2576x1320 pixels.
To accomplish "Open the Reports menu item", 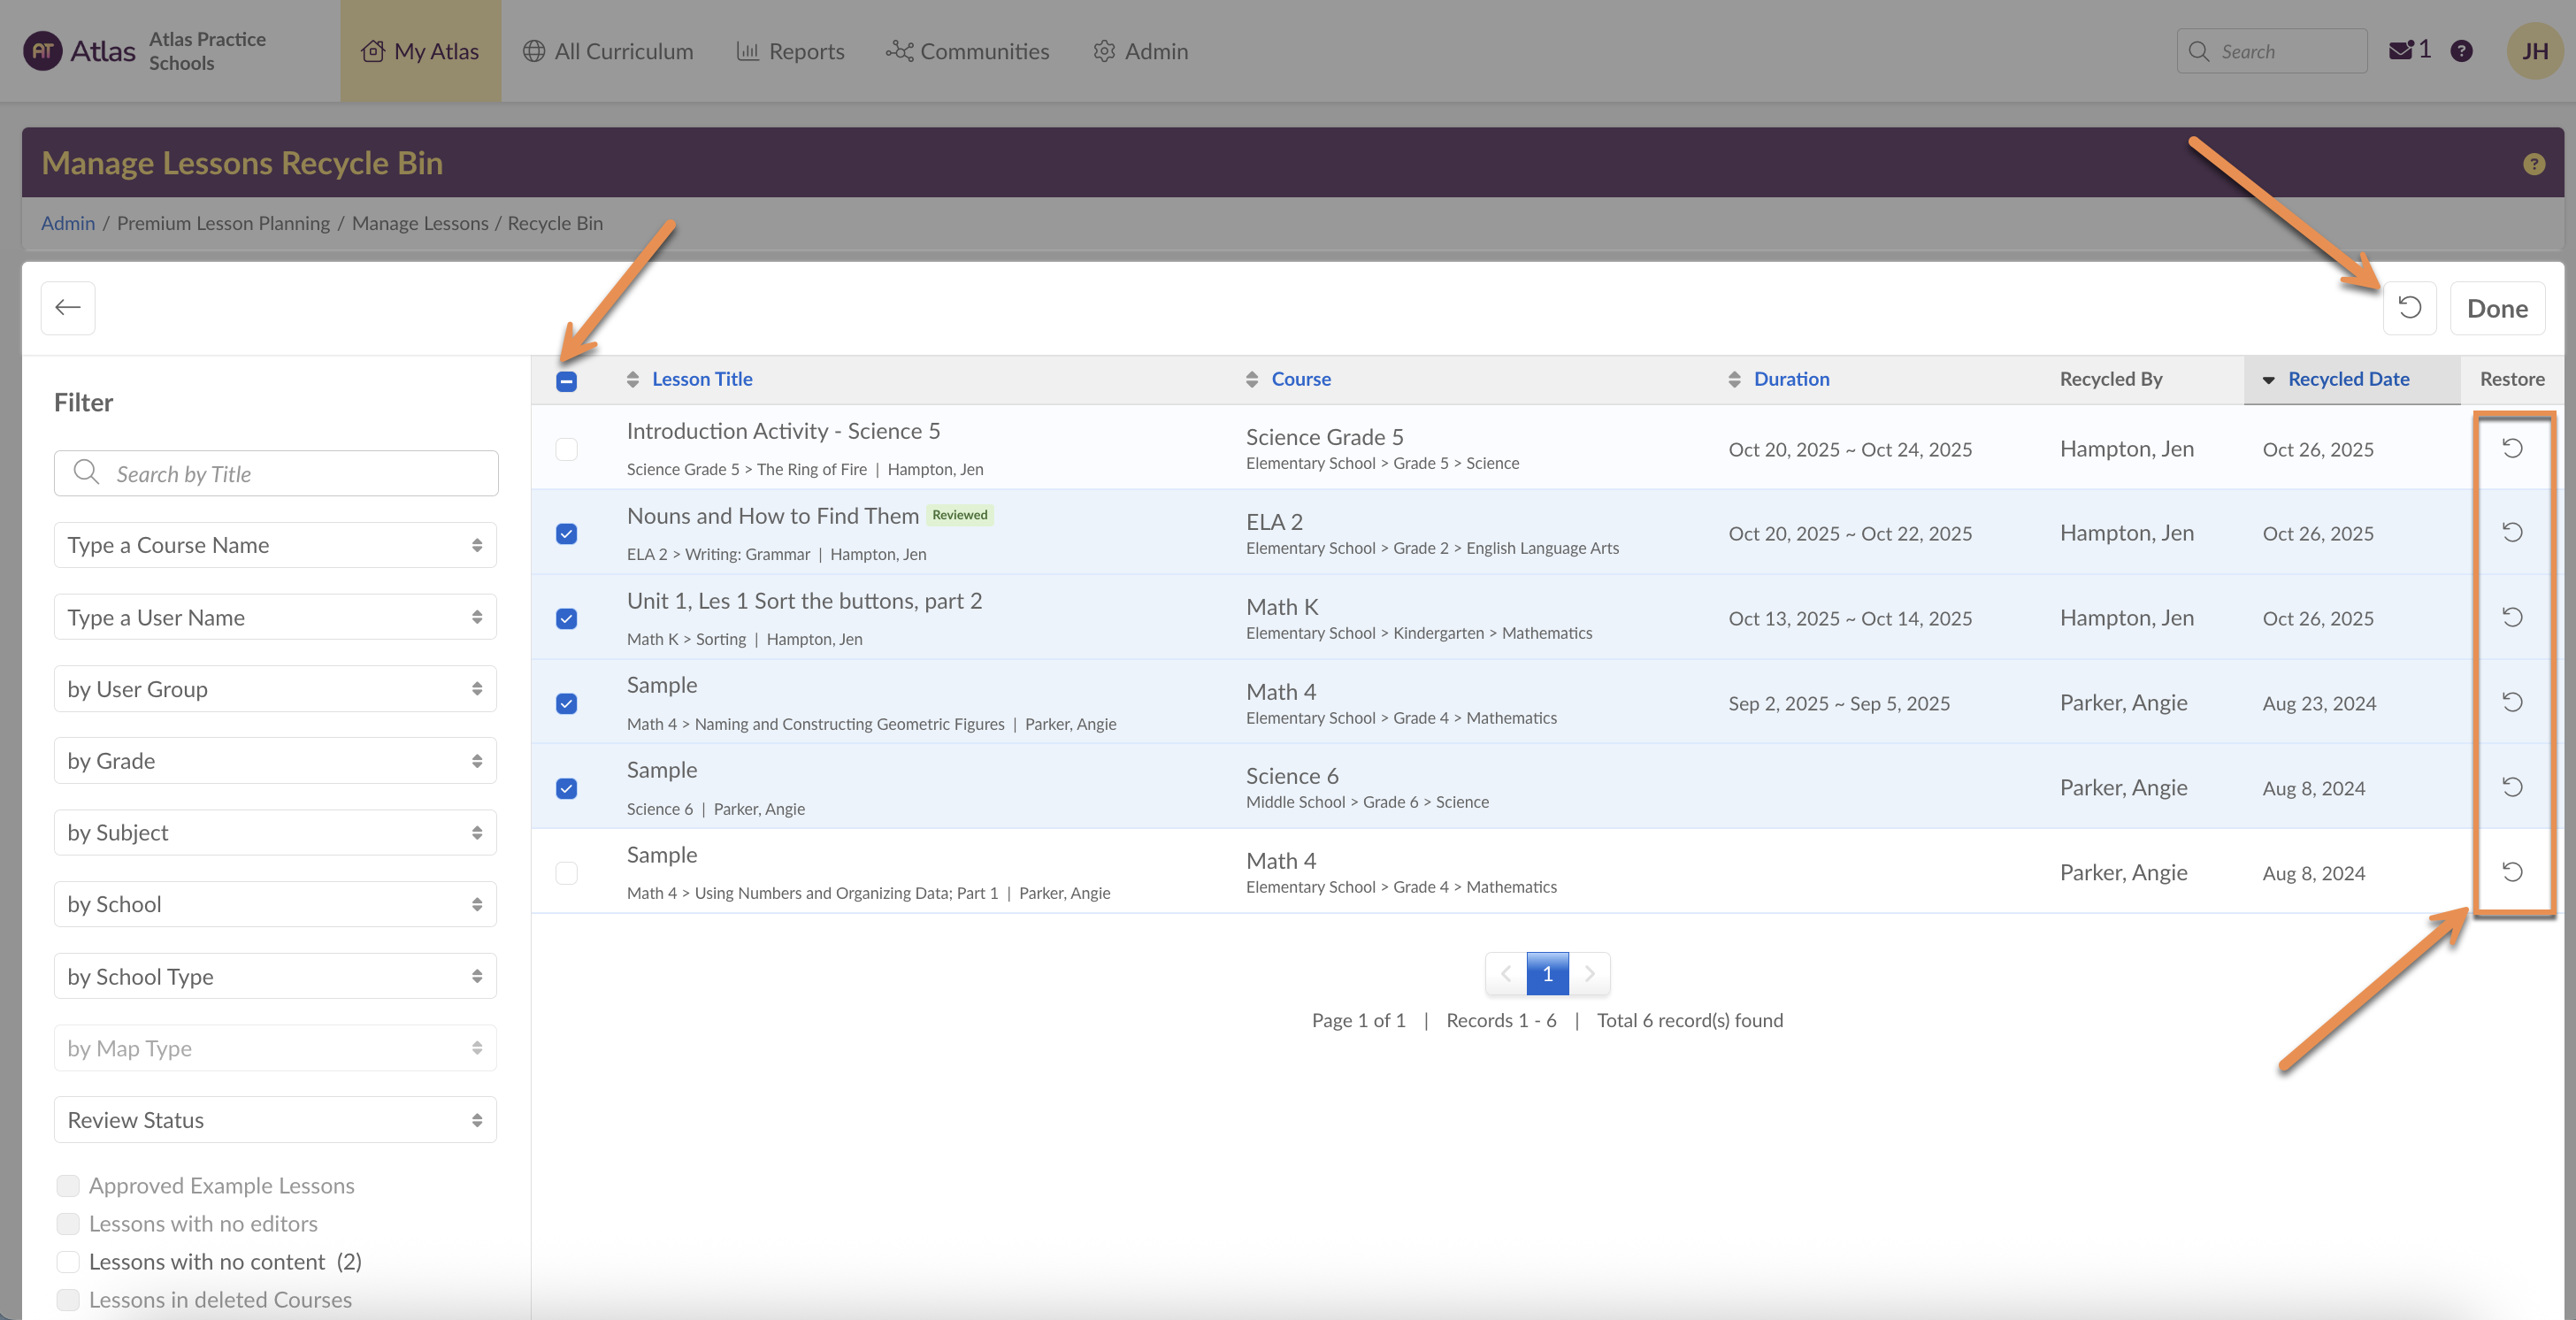I will tap(790, 51).
